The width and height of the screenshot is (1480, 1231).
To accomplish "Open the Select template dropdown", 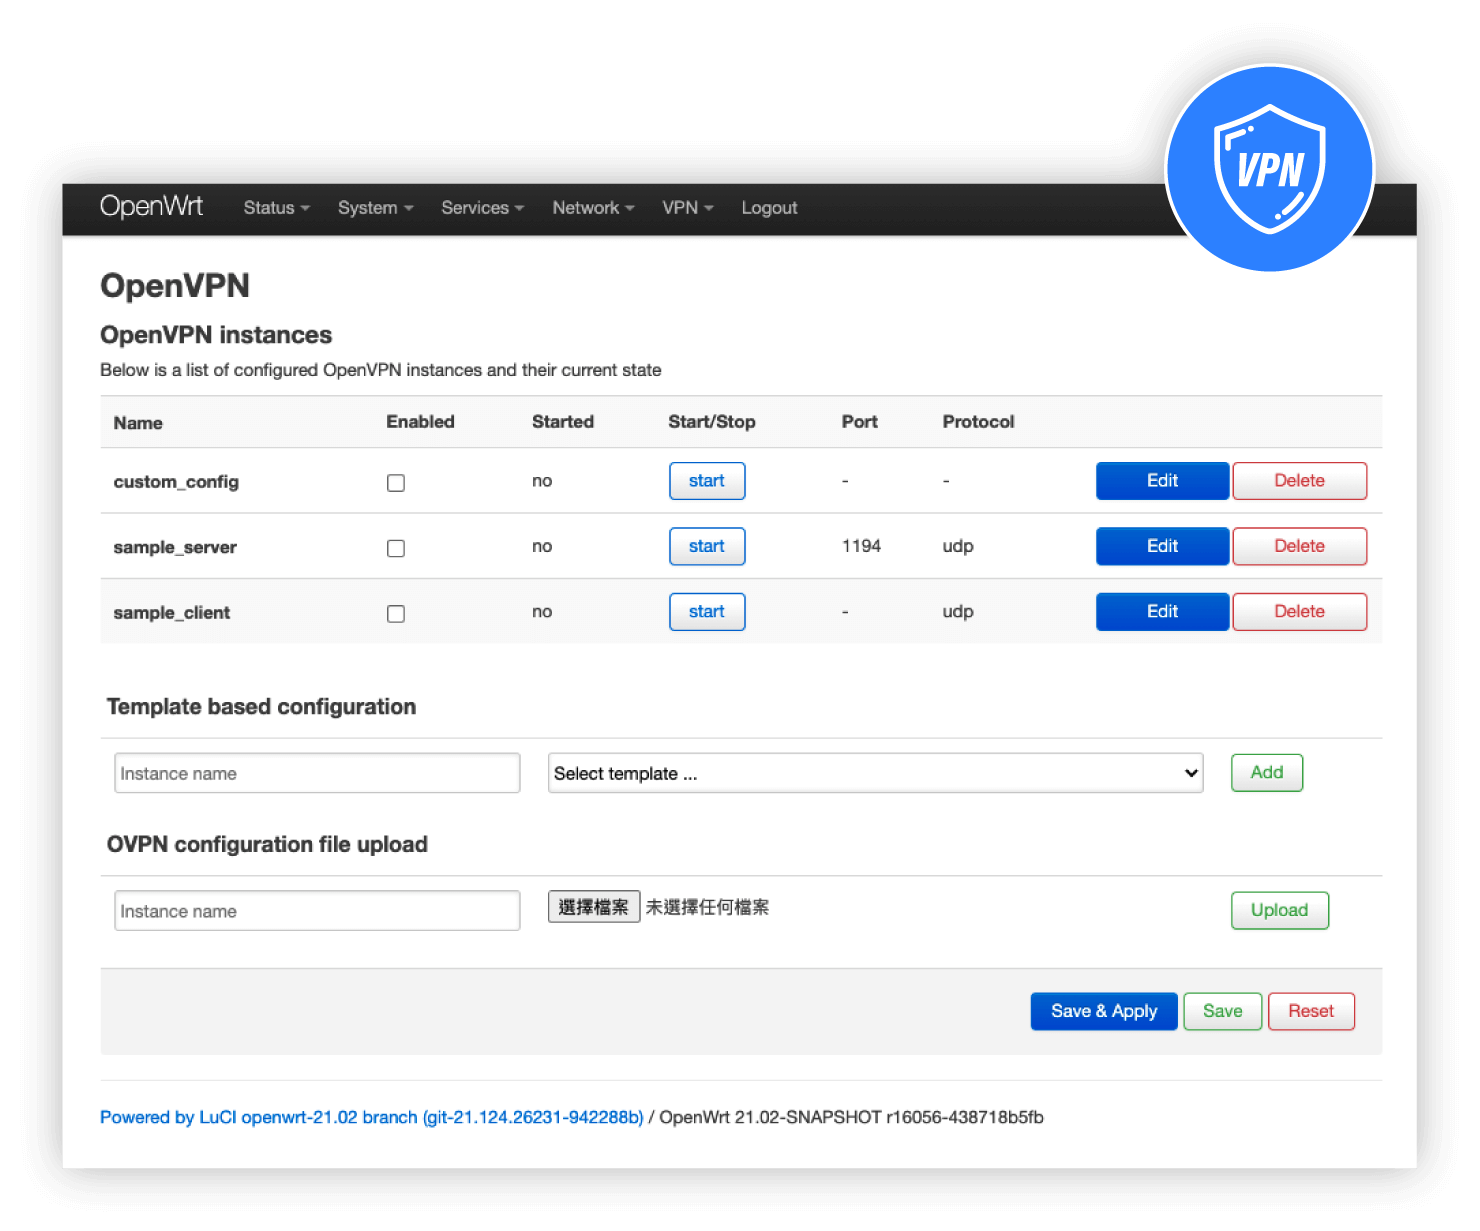I will click(875, 773).
